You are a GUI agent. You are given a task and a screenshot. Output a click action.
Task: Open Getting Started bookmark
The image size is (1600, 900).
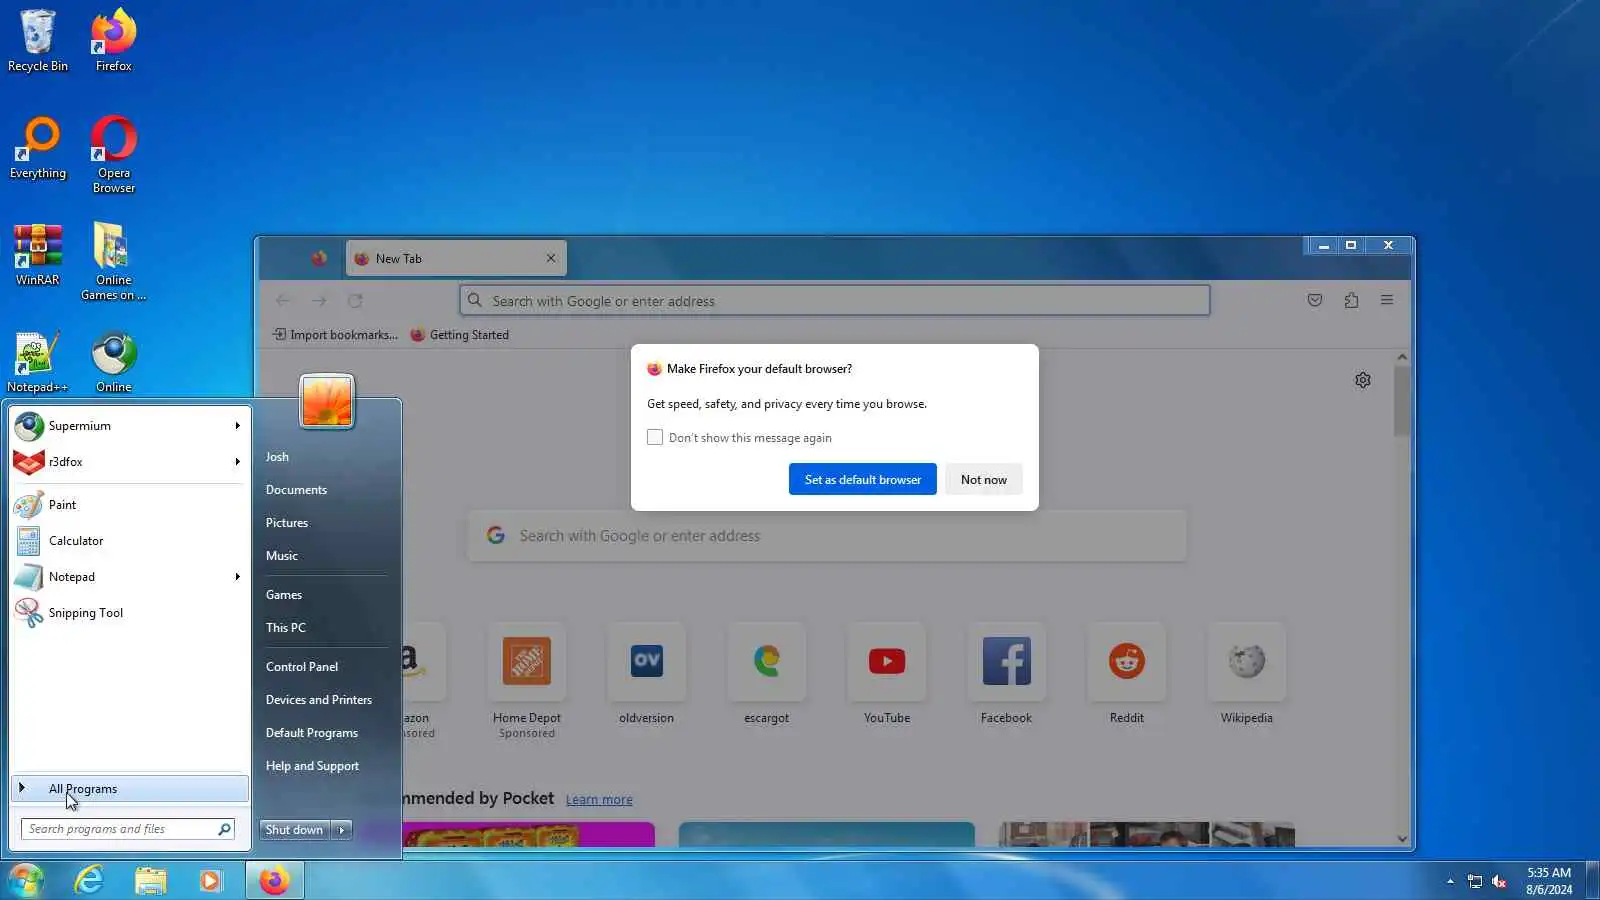click(460, 335)
